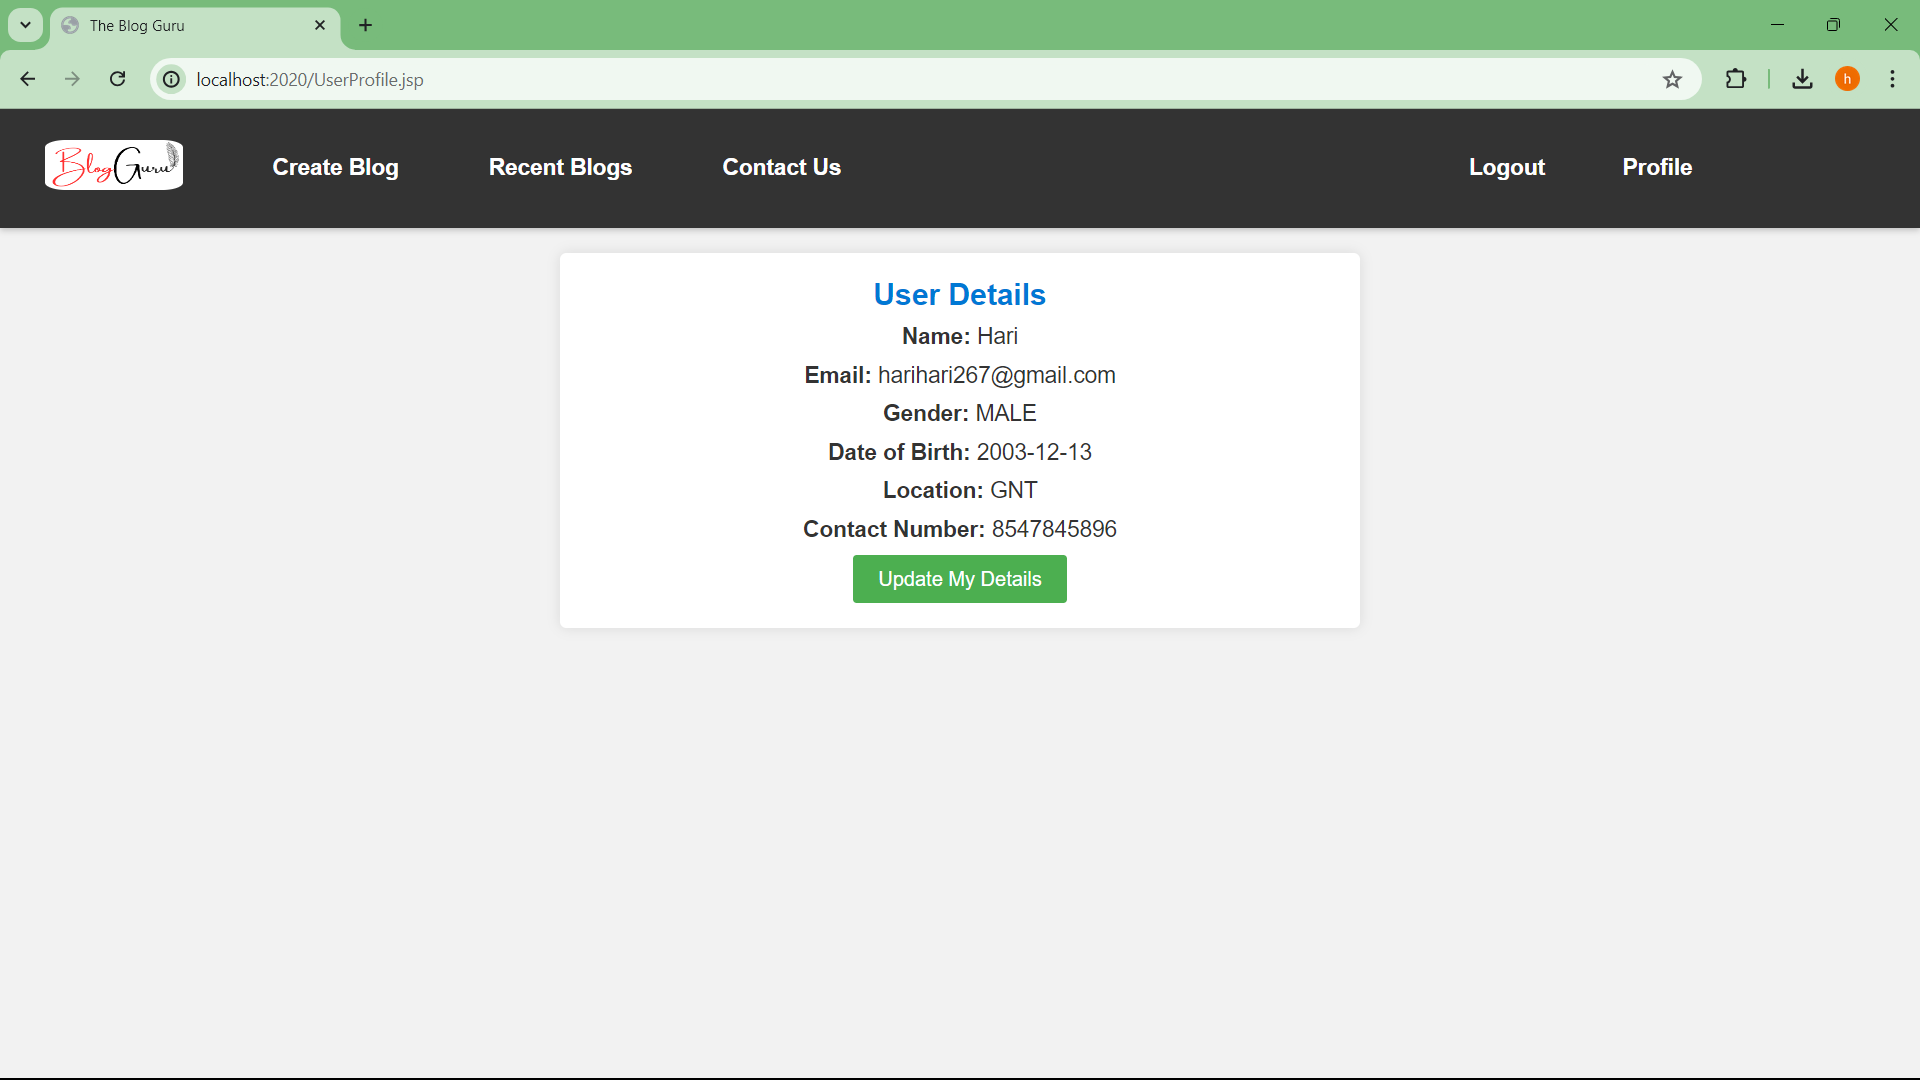This screenshot has width=1920, height=1080.
Task: Click Logout in the navbar
Action: [x=1507, y=167]
